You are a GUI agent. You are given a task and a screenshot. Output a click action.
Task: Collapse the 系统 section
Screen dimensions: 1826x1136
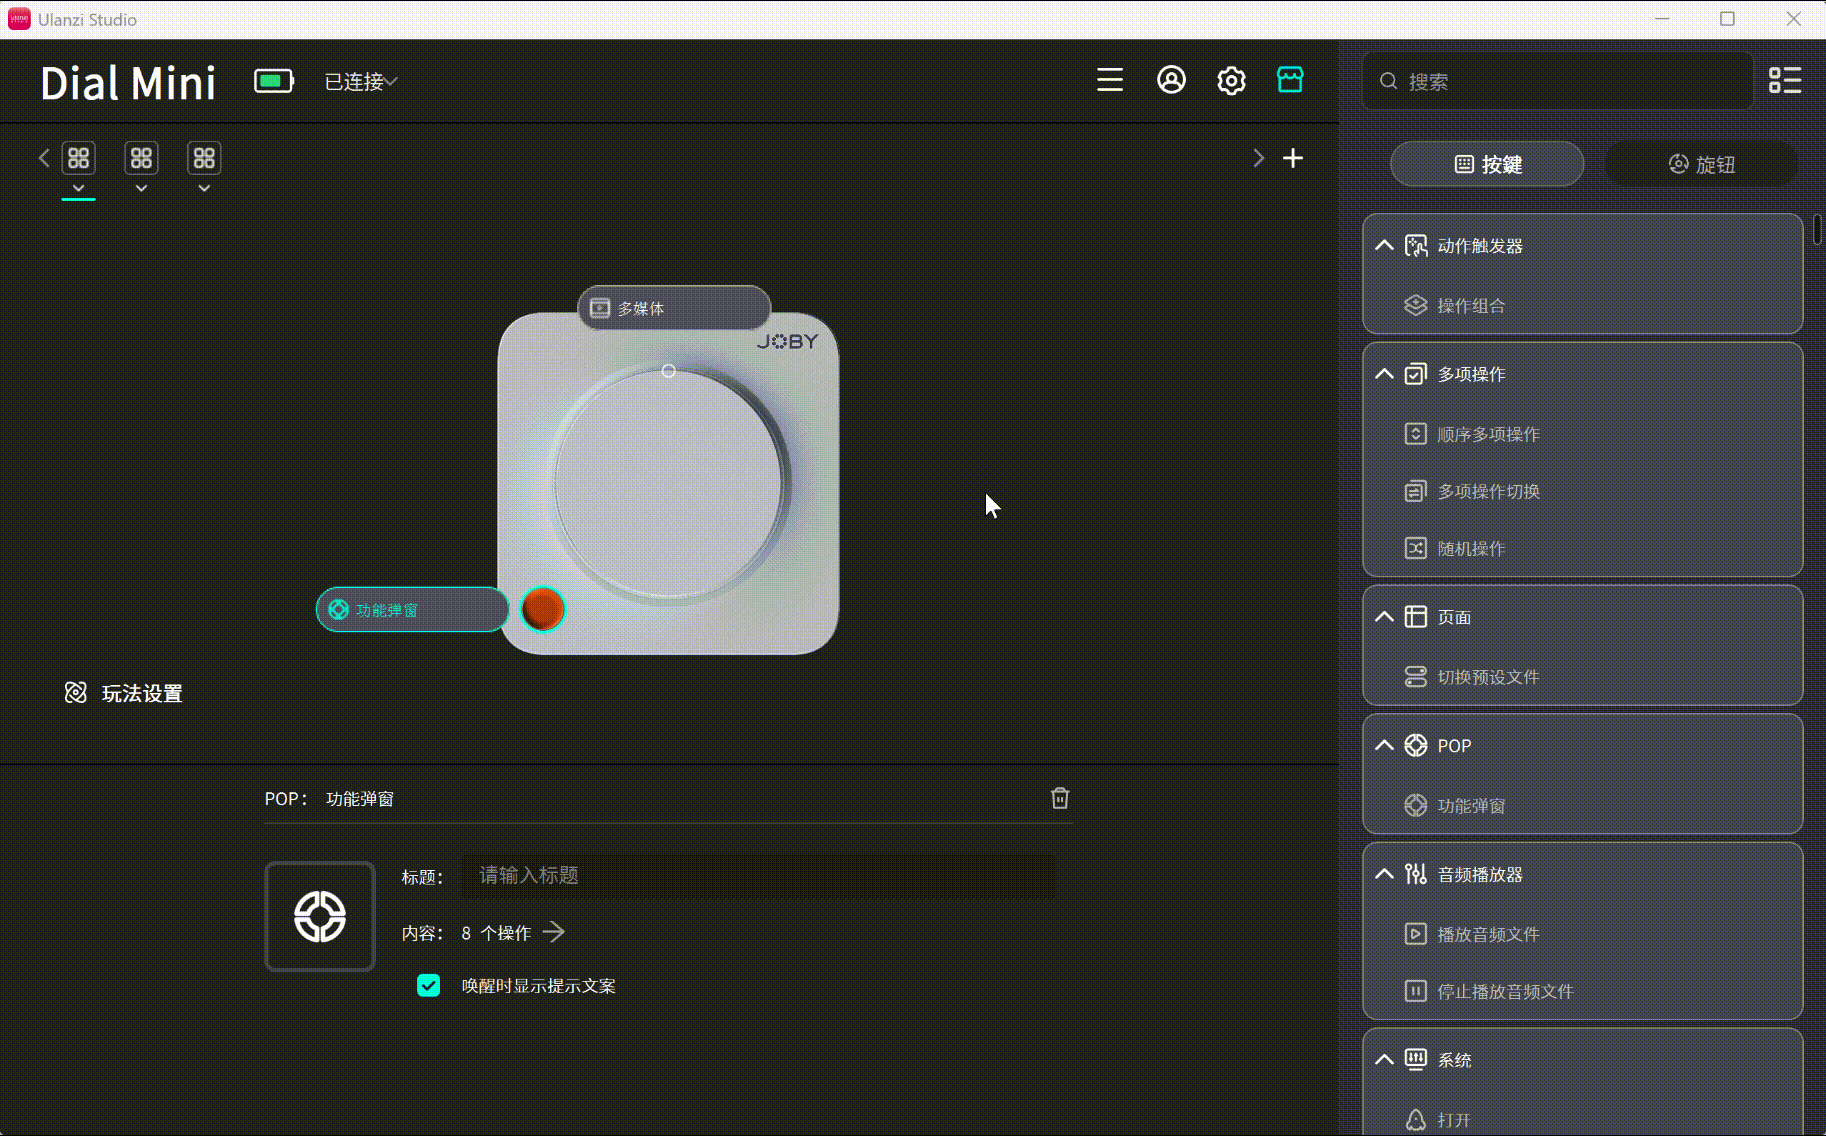1384,1060
